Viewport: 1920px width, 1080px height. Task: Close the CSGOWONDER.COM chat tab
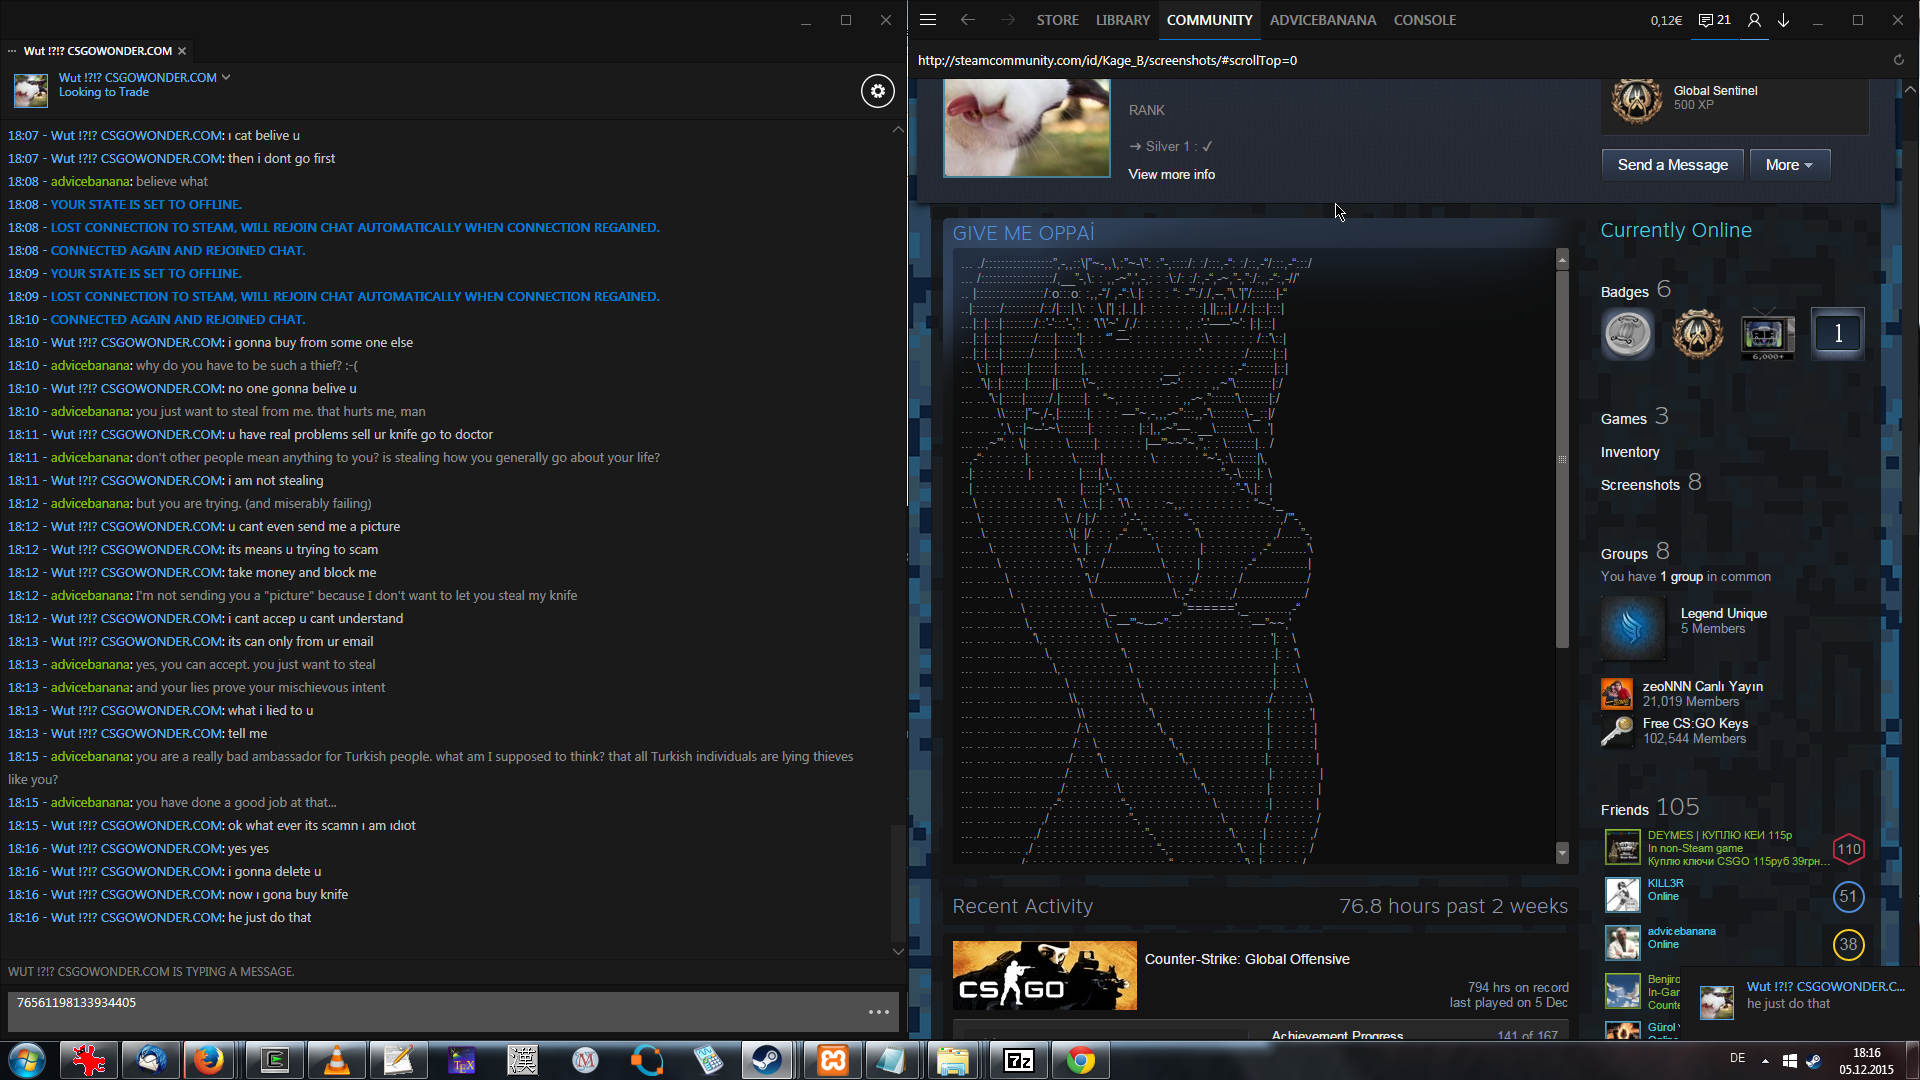pyautogui.click(x=182, y=51)
